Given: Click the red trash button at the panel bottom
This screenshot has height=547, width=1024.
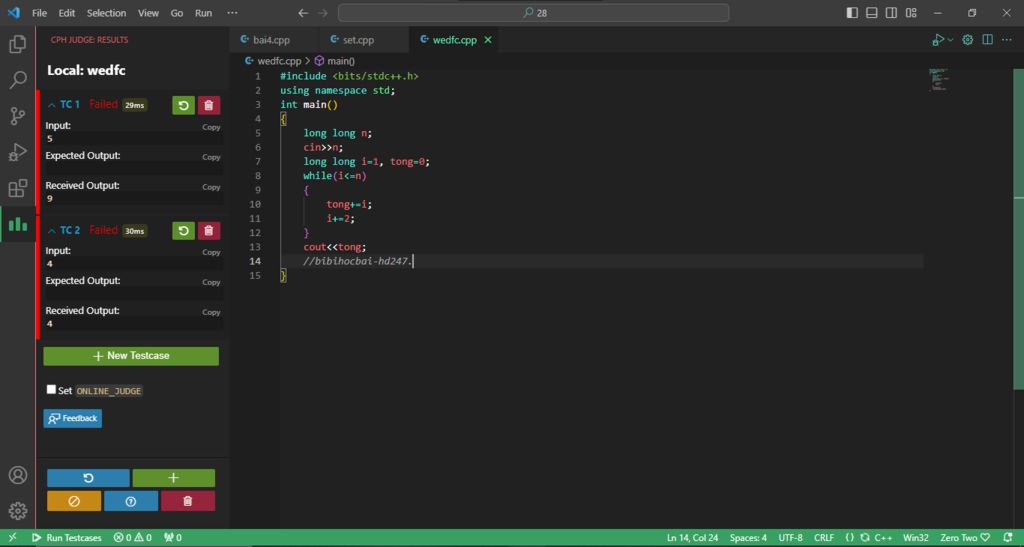Looking at the screenshot, I should (187, 501).
